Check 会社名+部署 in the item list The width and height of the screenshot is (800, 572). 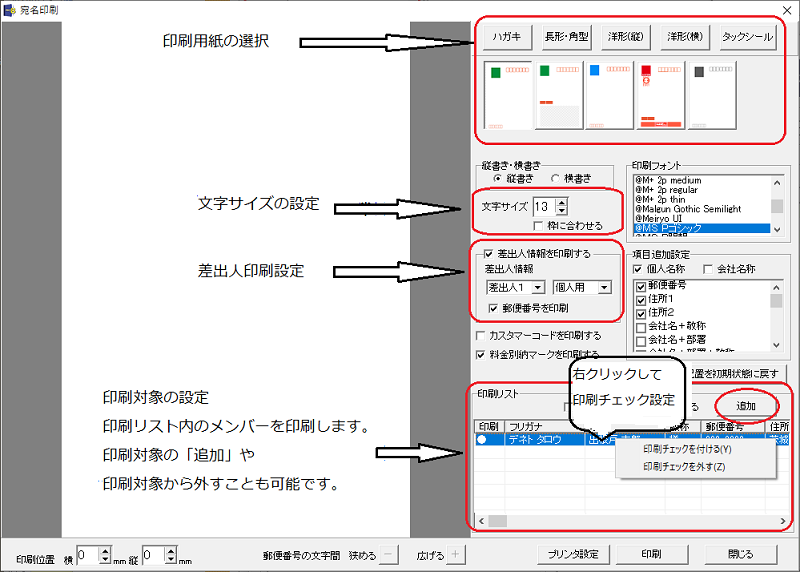click(x=641, y=341)
